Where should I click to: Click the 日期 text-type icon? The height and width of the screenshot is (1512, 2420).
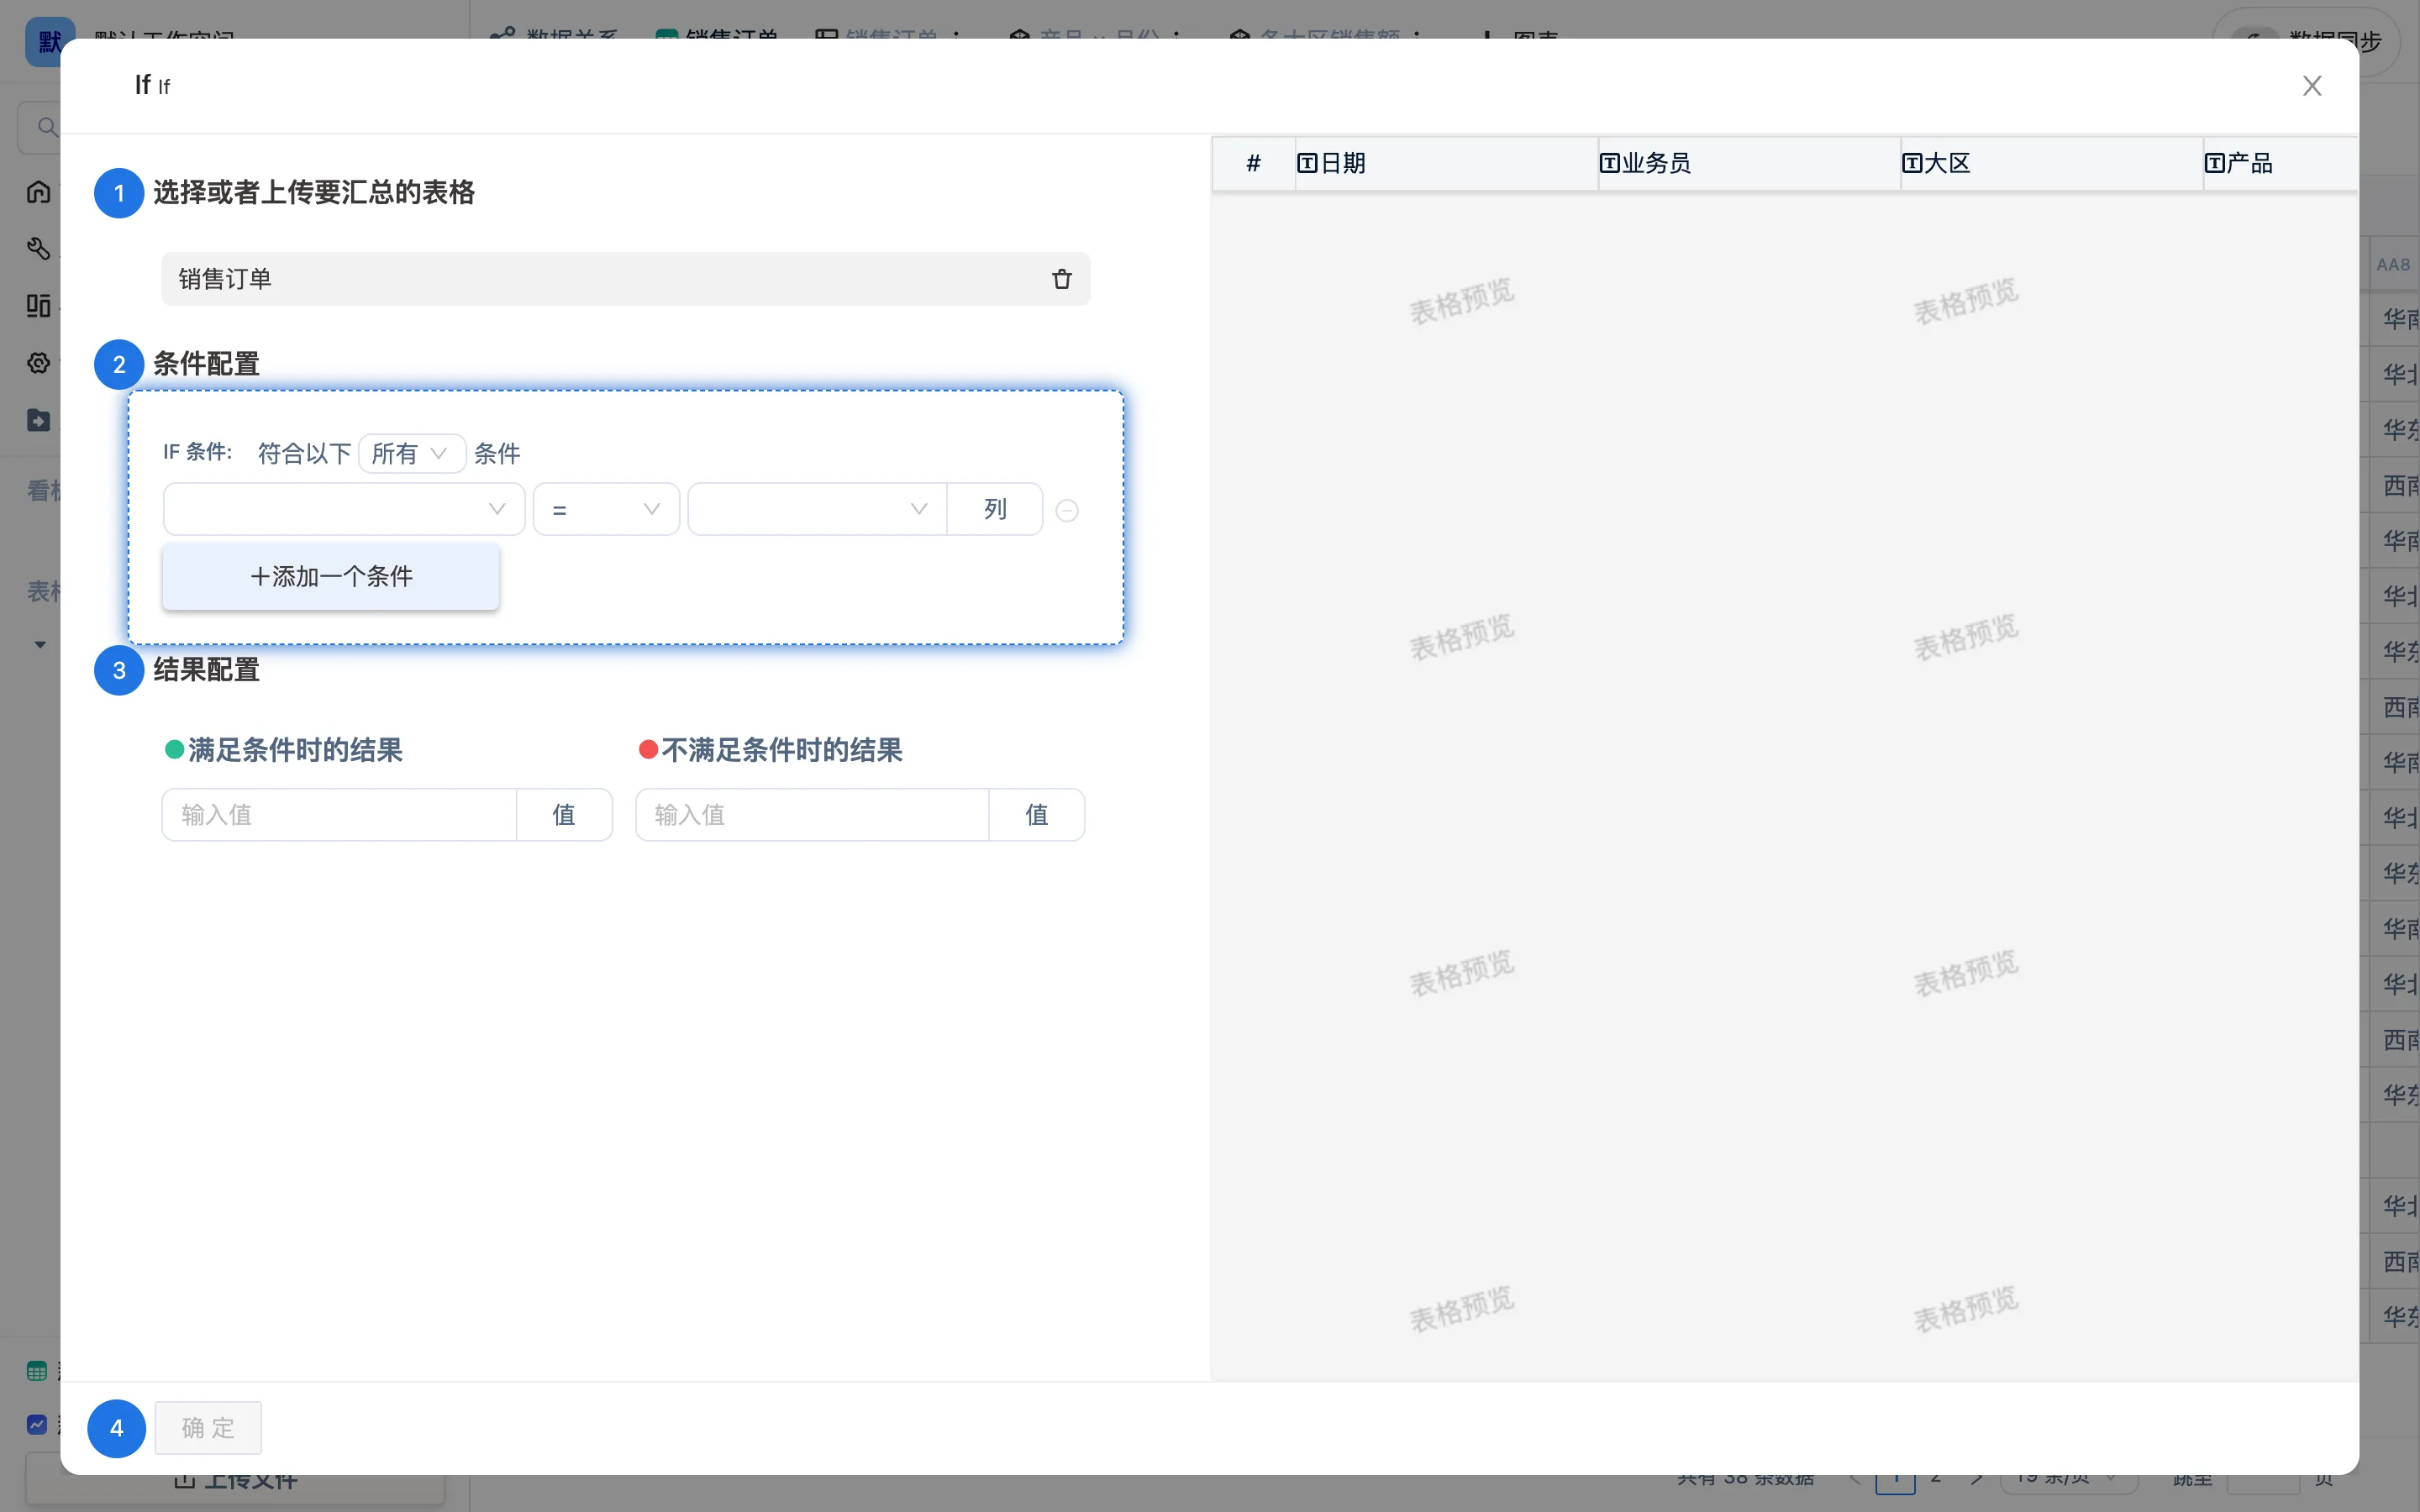point(1307,163)
